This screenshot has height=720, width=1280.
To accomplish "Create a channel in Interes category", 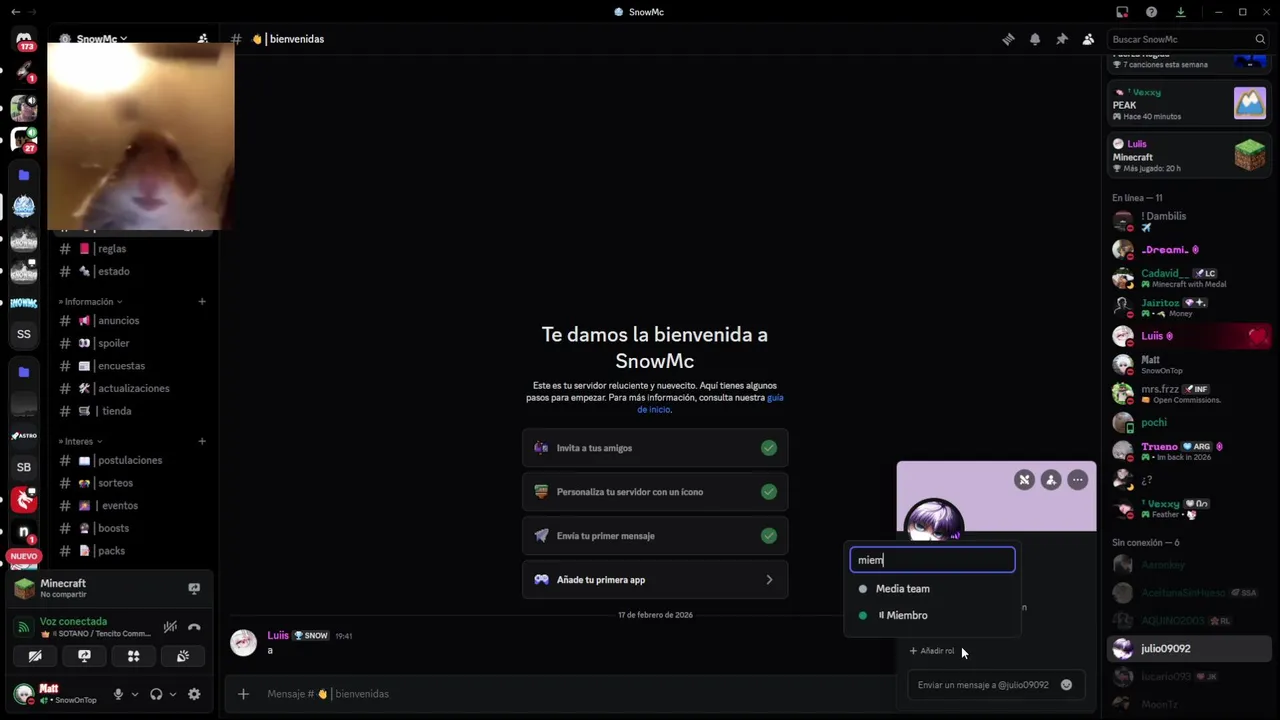I will click(x=202, y=441).
